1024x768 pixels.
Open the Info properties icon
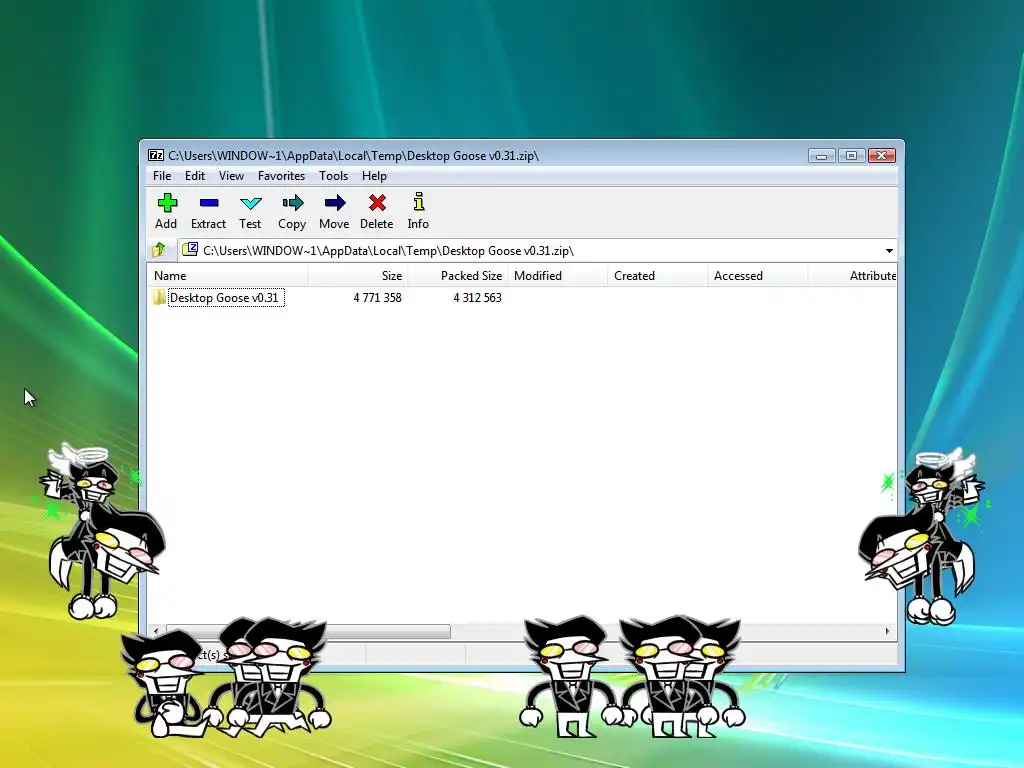[x=419, y=202]
